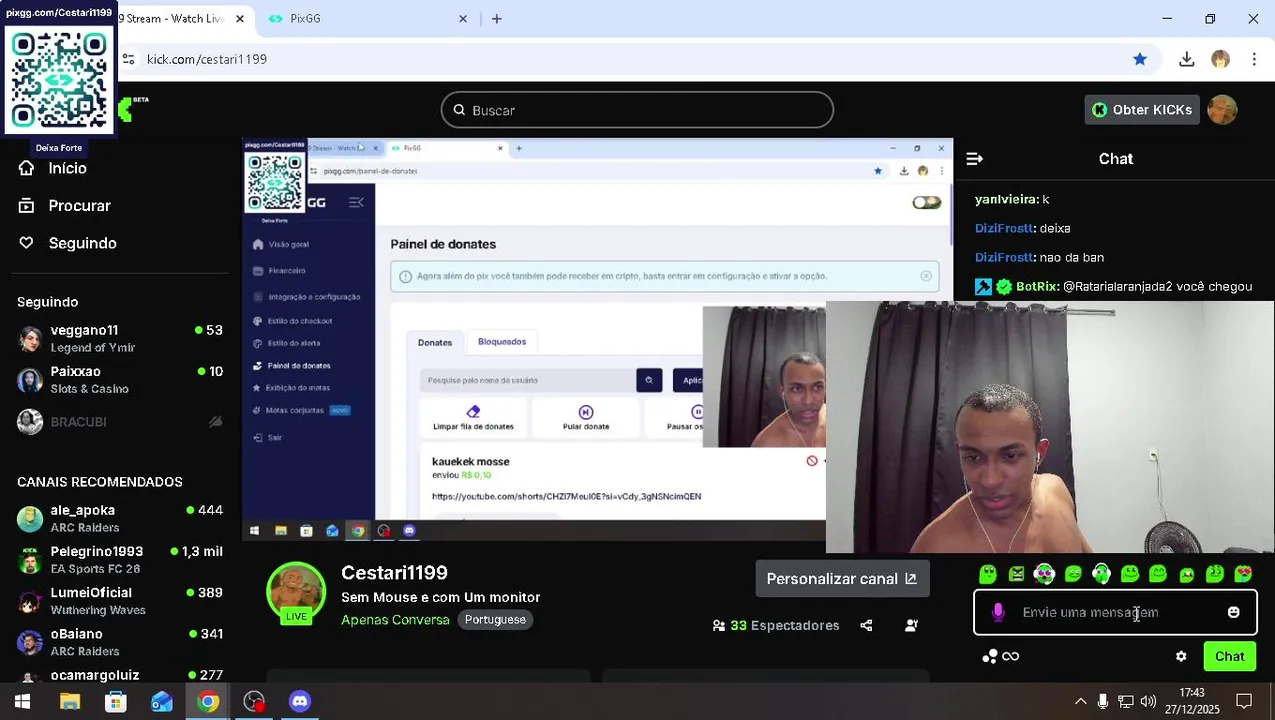Close the Kick stream browser tab
The height and width of the screenshot is (720, 1275).
[240, 19]
